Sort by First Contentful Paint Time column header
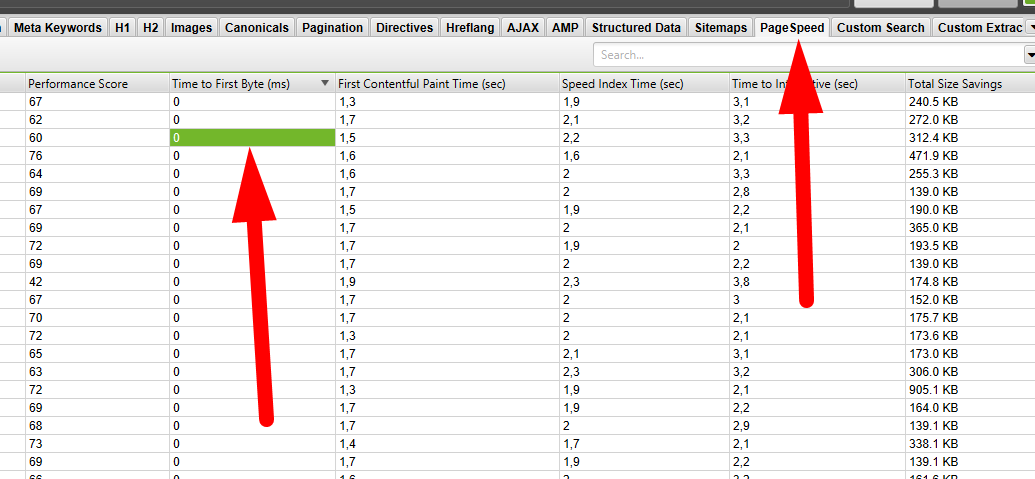Viewport: 1035px width, 479px height. [447, 84]
